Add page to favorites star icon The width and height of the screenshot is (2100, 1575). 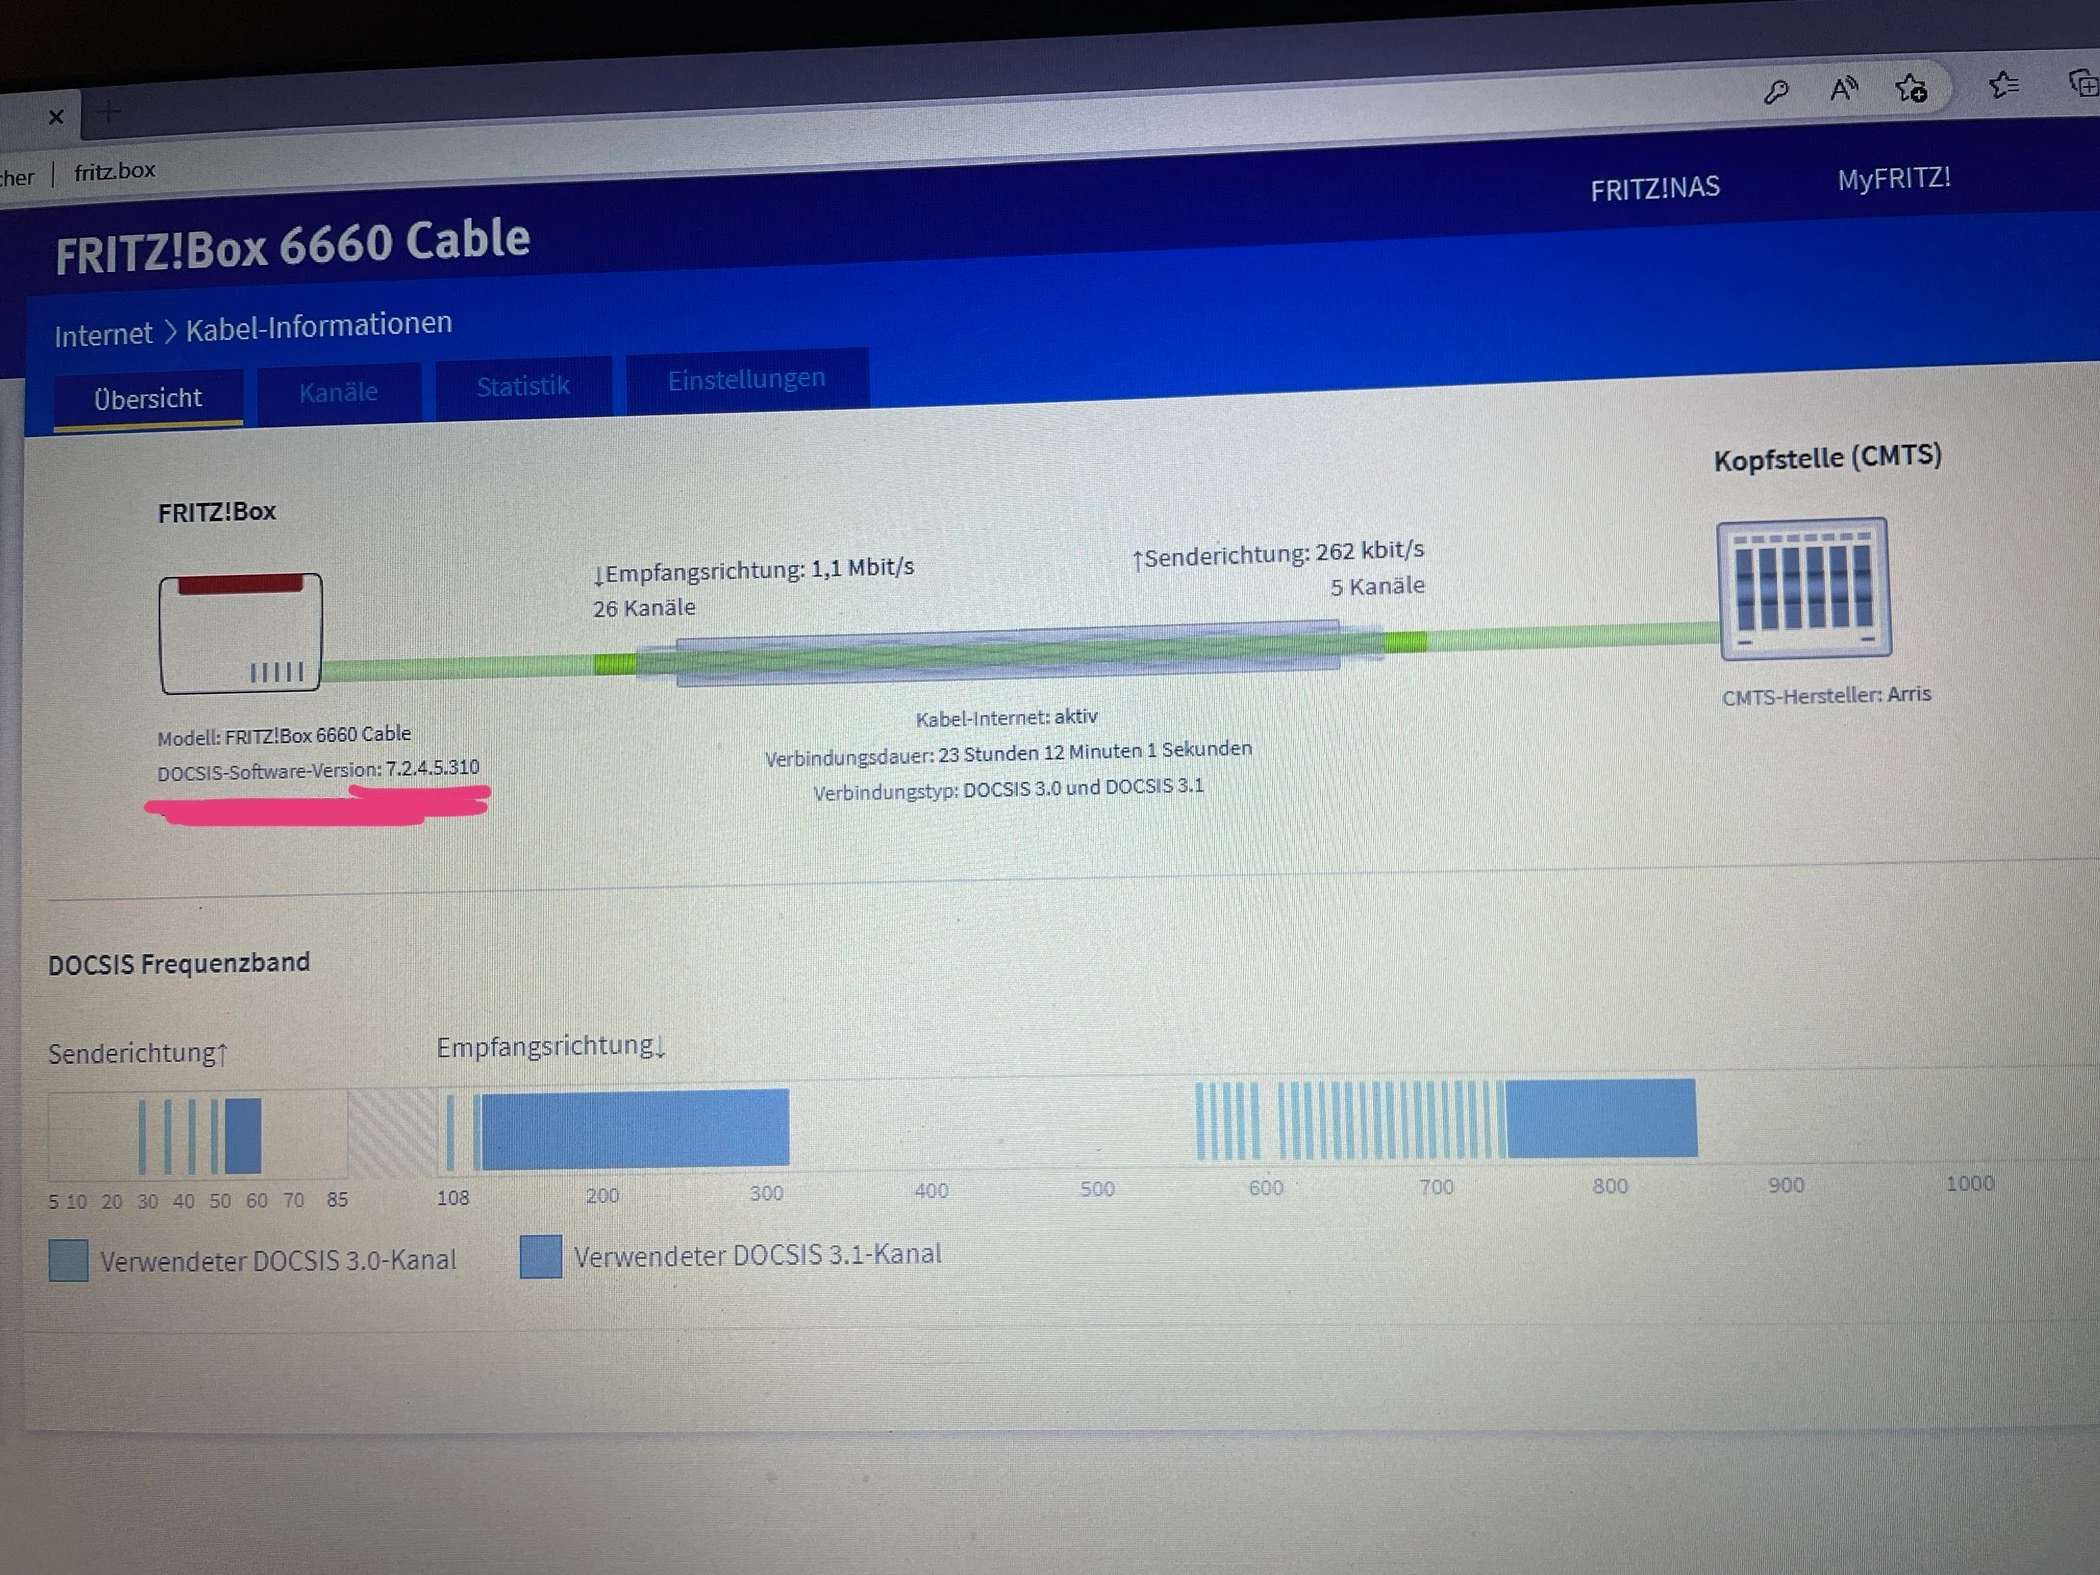1911,89
